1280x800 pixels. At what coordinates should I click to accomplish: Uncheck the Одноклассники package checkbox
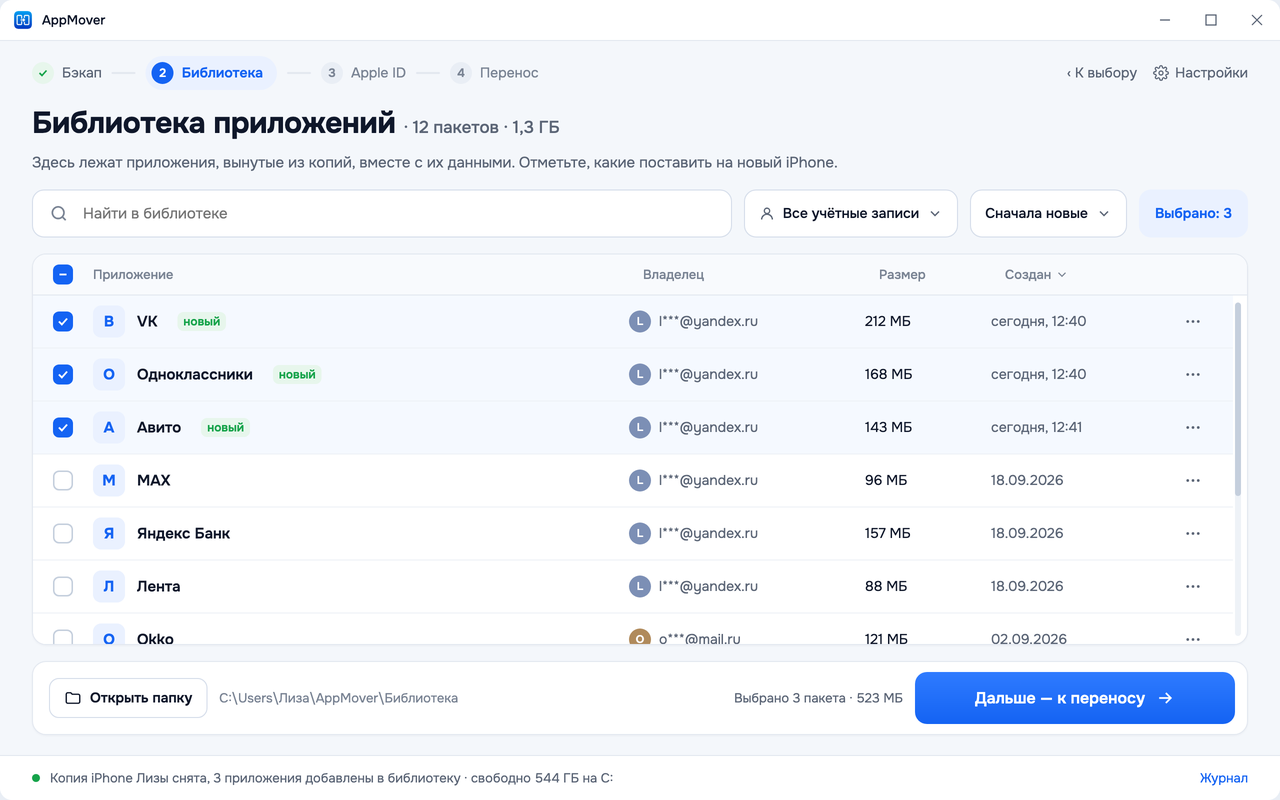coord(63,375)
